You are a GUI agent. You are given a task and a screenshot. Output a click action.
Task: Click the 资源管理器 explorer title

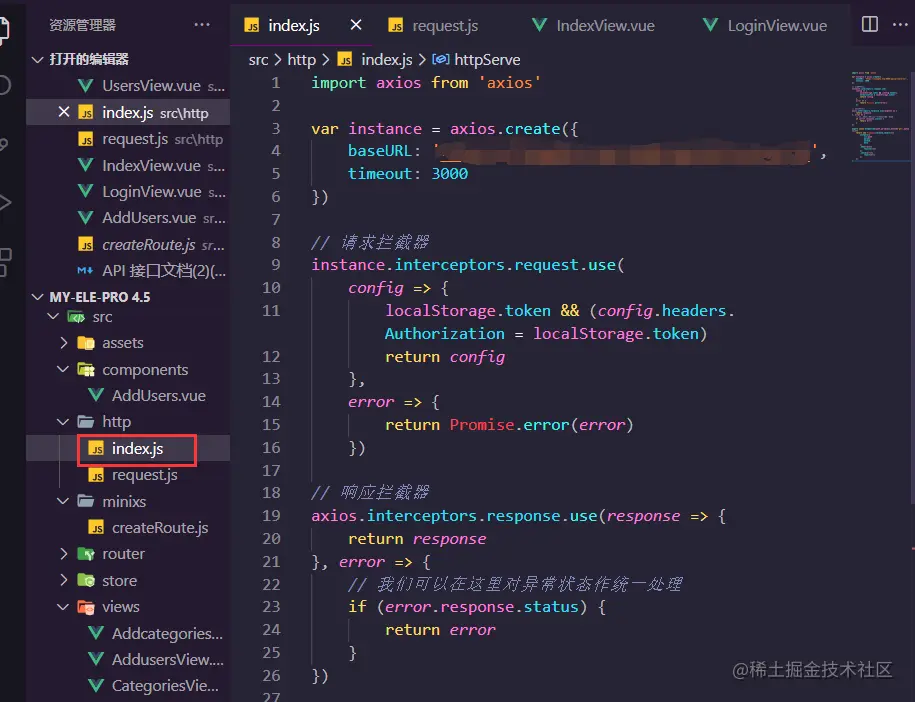82,25
